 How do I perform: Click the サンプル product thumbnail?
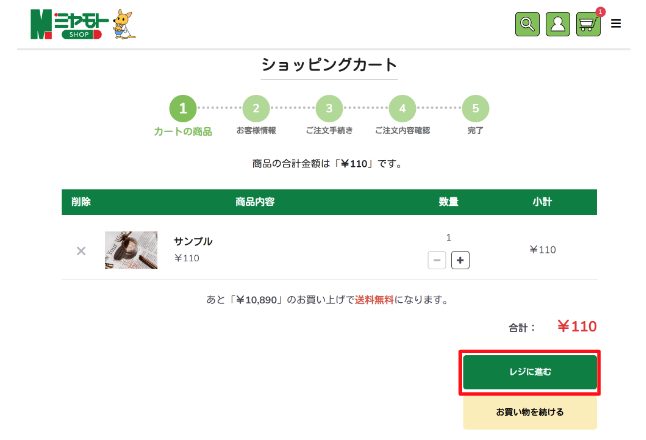(131, 250)
